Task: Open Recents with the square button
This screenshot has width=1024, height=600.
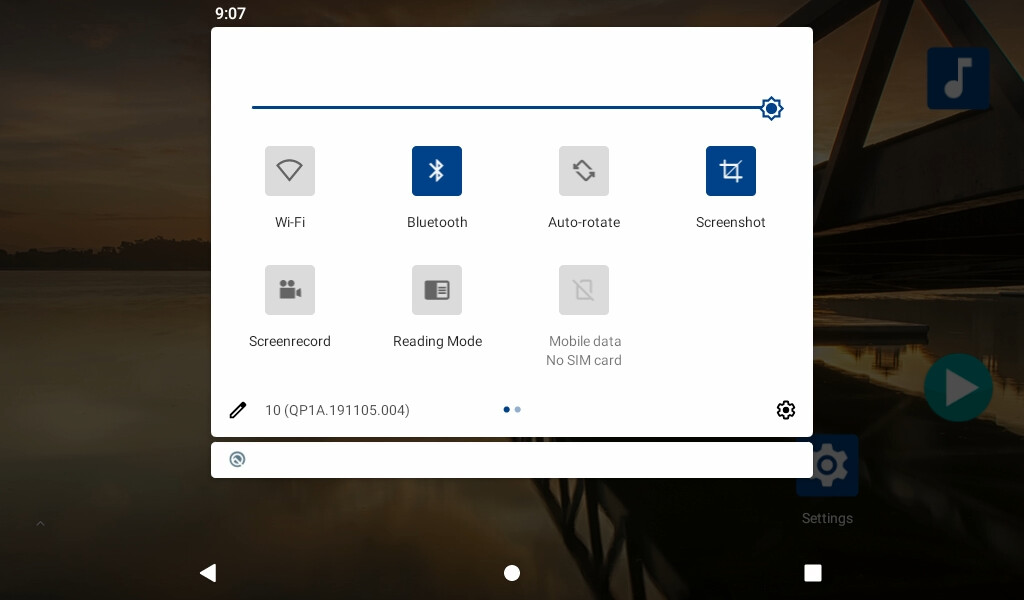Action: point(813,573)
